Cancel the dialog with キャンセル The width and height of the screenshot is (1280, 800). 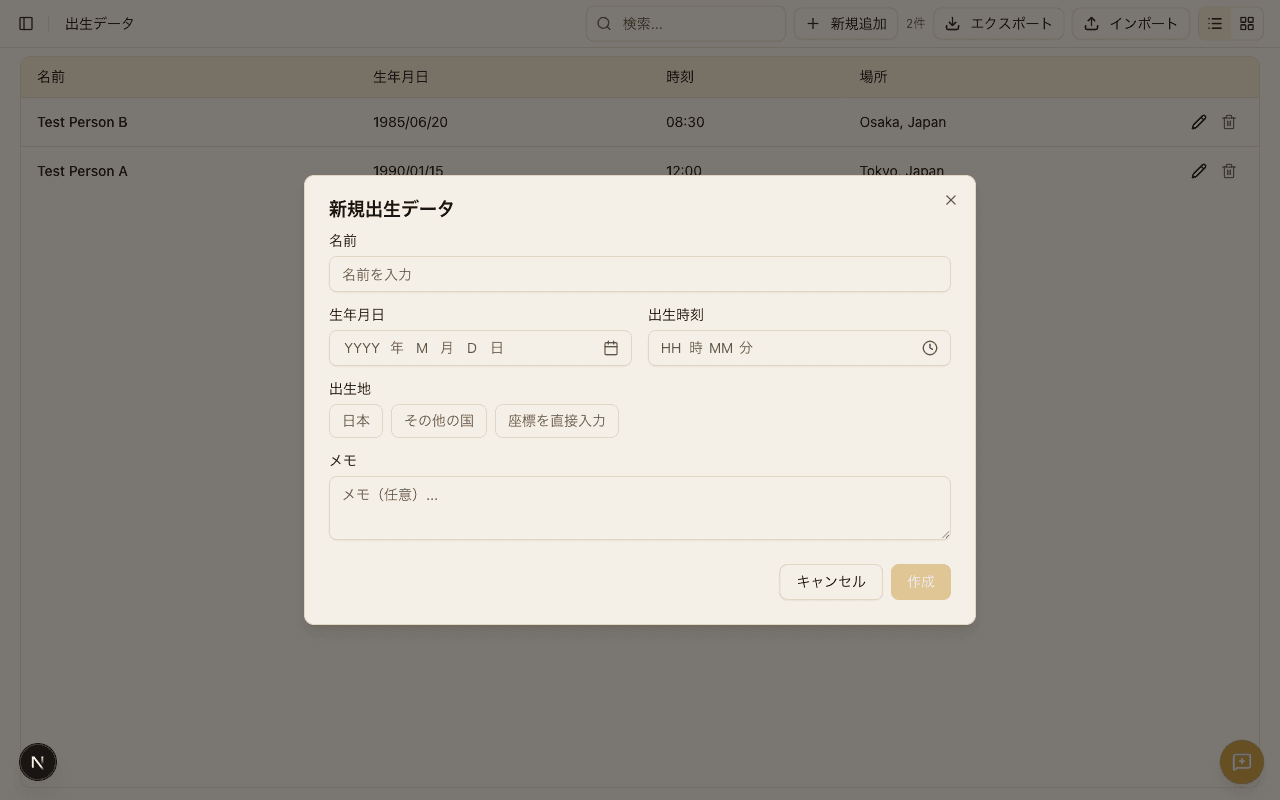831,581
